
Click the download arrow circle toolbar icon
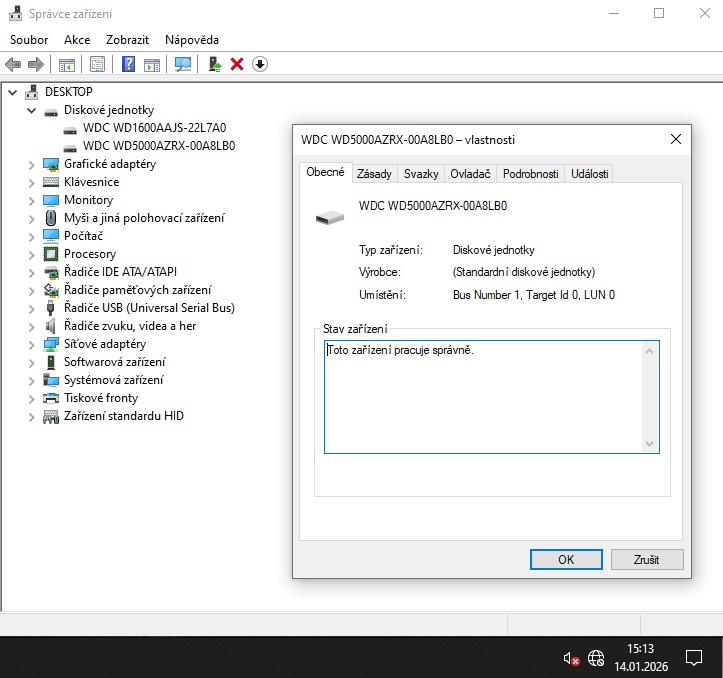[260, 64]
